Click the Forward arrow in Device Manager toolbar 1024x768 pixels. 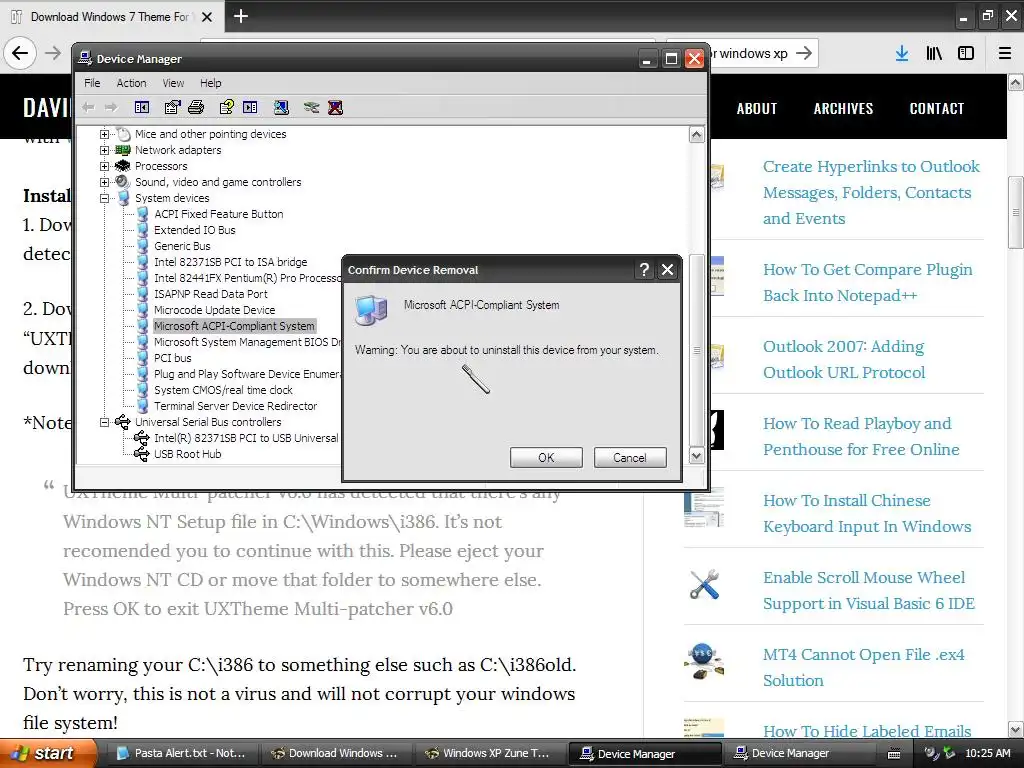(111, 108)
